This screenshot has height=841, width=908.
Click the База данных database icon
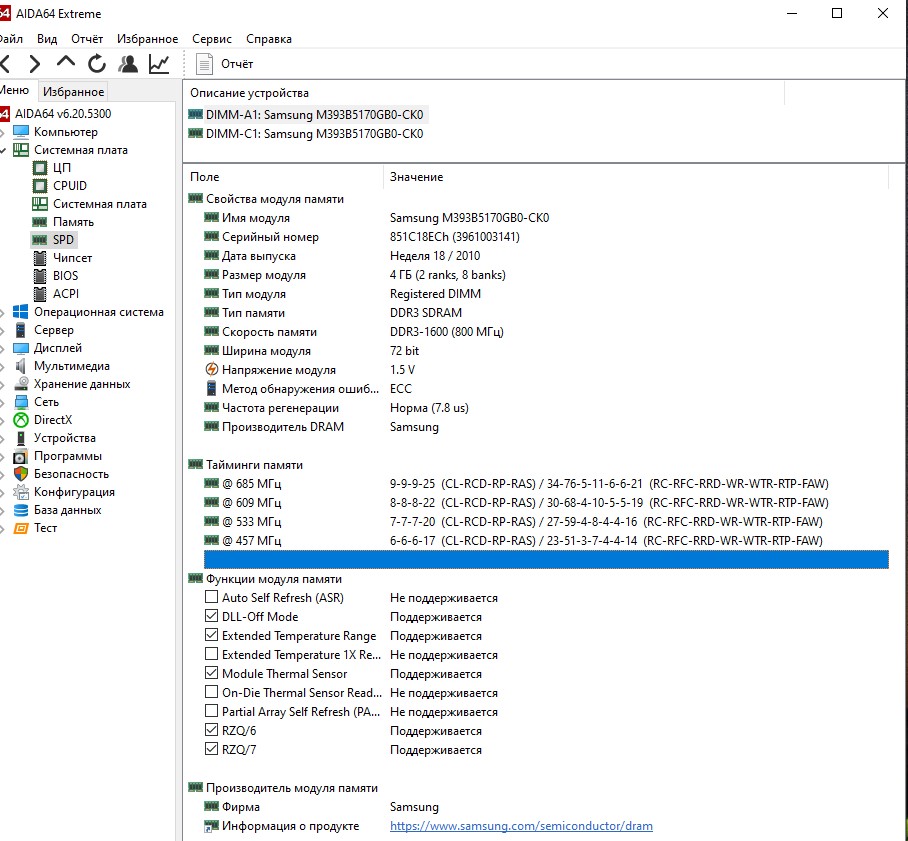coord(21,510)
